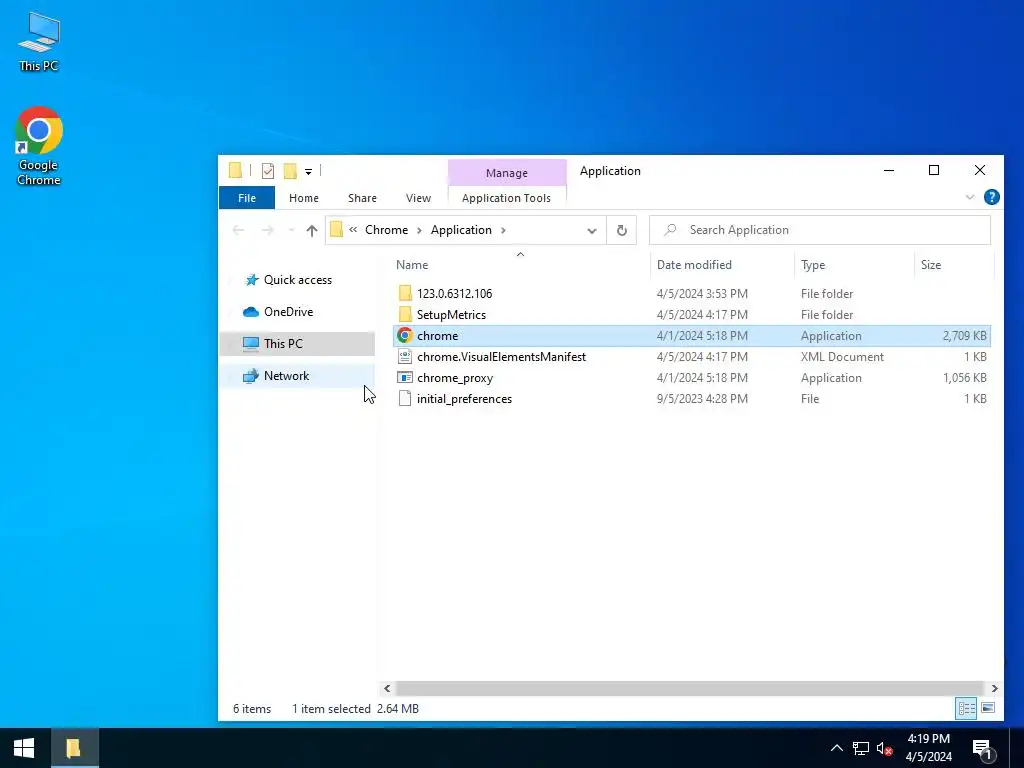The image size is (1024, 768).
Task: Open Application Tools ribbon tab
Action: click(506, 198)
